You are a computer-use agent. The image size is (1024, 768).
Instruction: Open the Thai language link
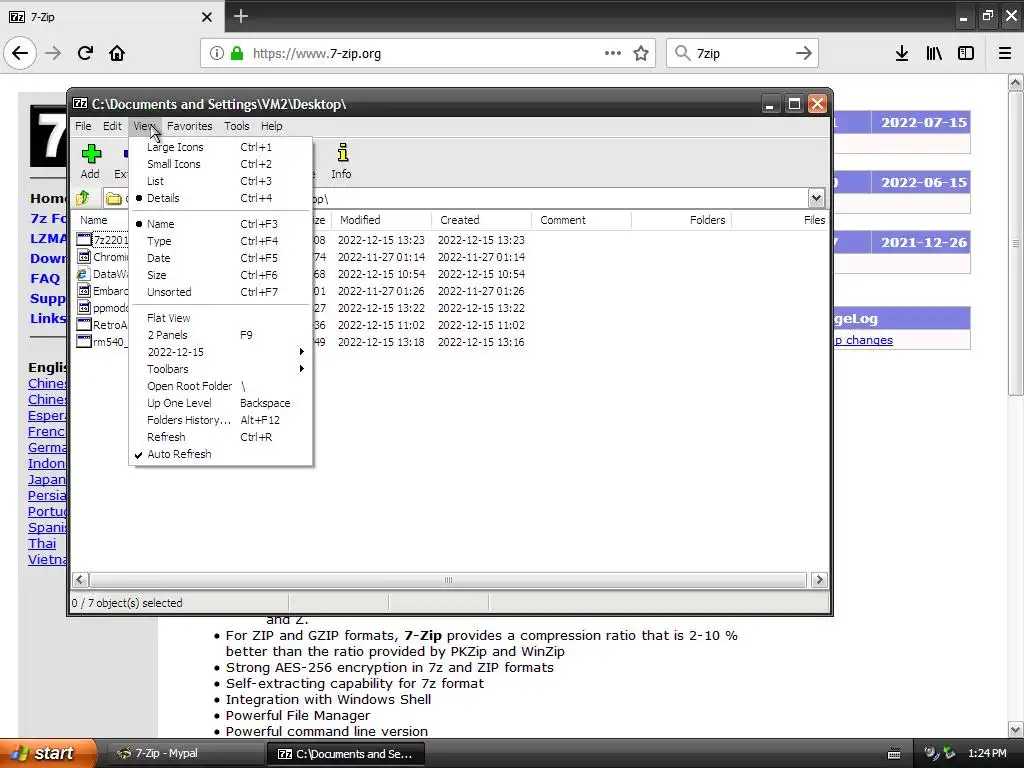[42, 543]
